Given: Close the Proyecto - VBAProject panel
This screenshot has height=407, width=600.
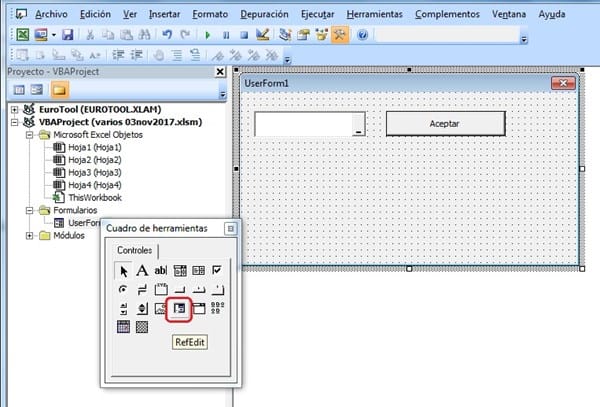Looking at the screenshot, I should point(220,72).
